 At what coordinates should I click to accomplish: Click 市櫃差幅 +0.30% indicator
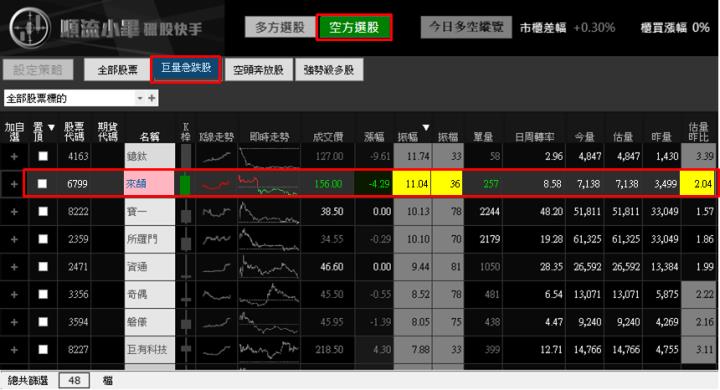pos(568,28)
